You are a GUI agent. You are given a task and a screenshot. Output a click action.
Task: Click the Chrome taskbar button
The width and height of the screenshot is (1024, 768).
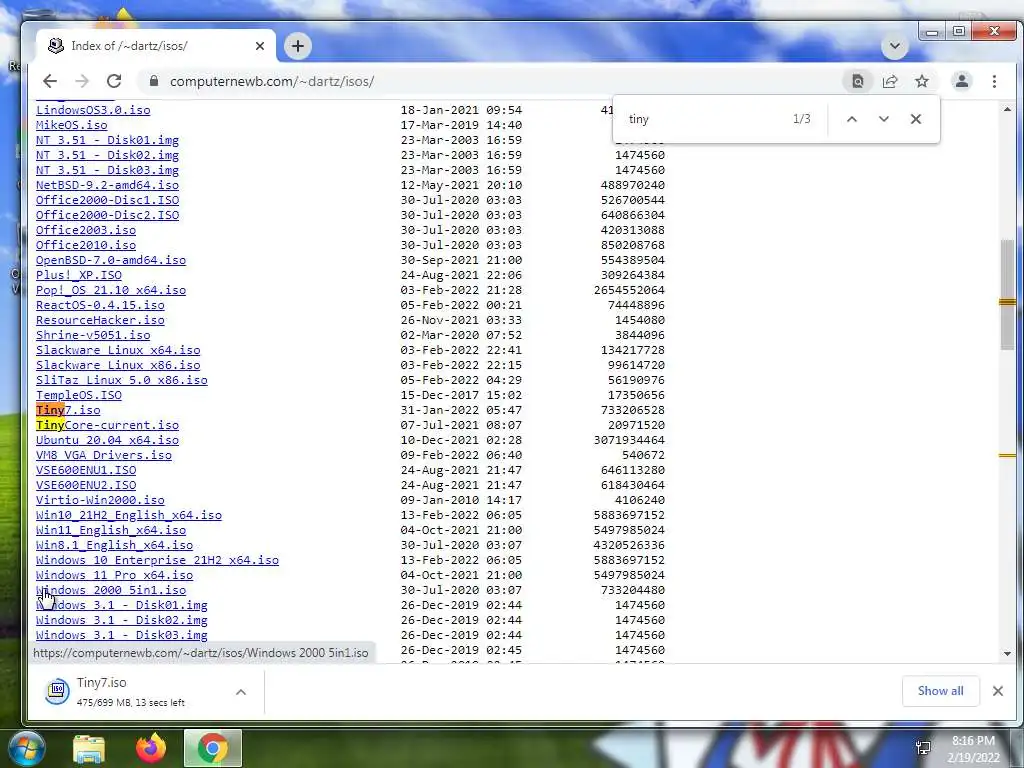click(213, 748)
